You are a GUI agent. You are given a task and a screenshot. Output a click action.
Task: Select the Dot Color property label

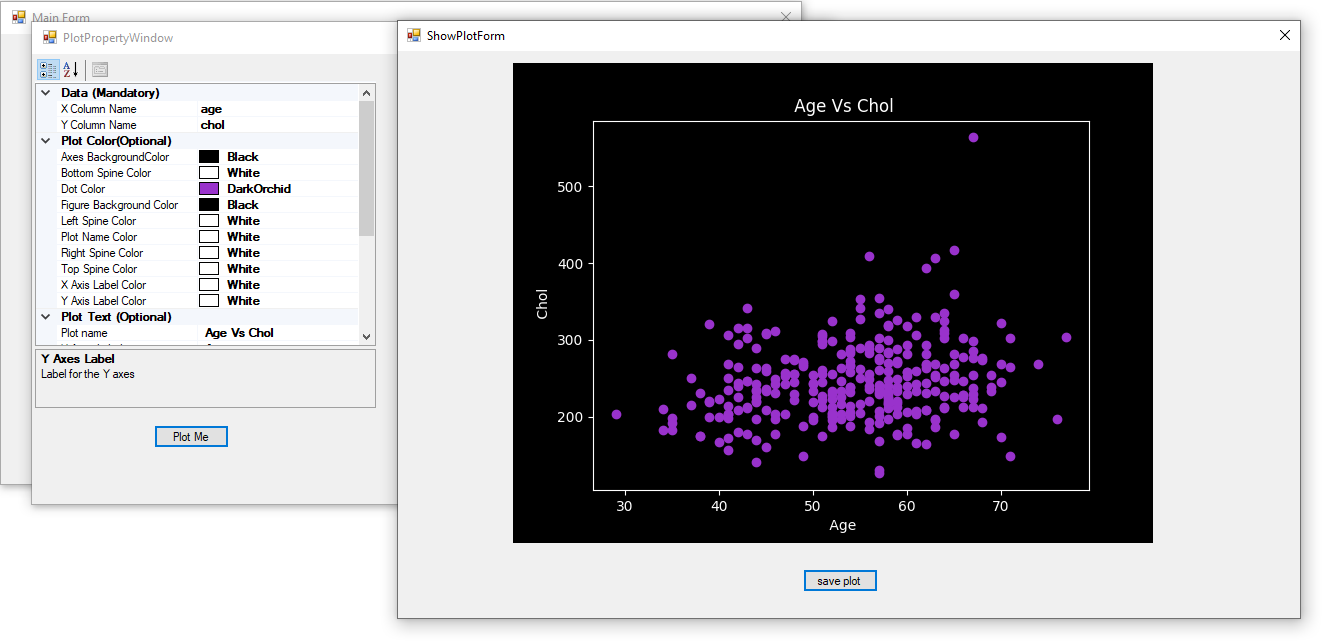[x=83, y=189]
